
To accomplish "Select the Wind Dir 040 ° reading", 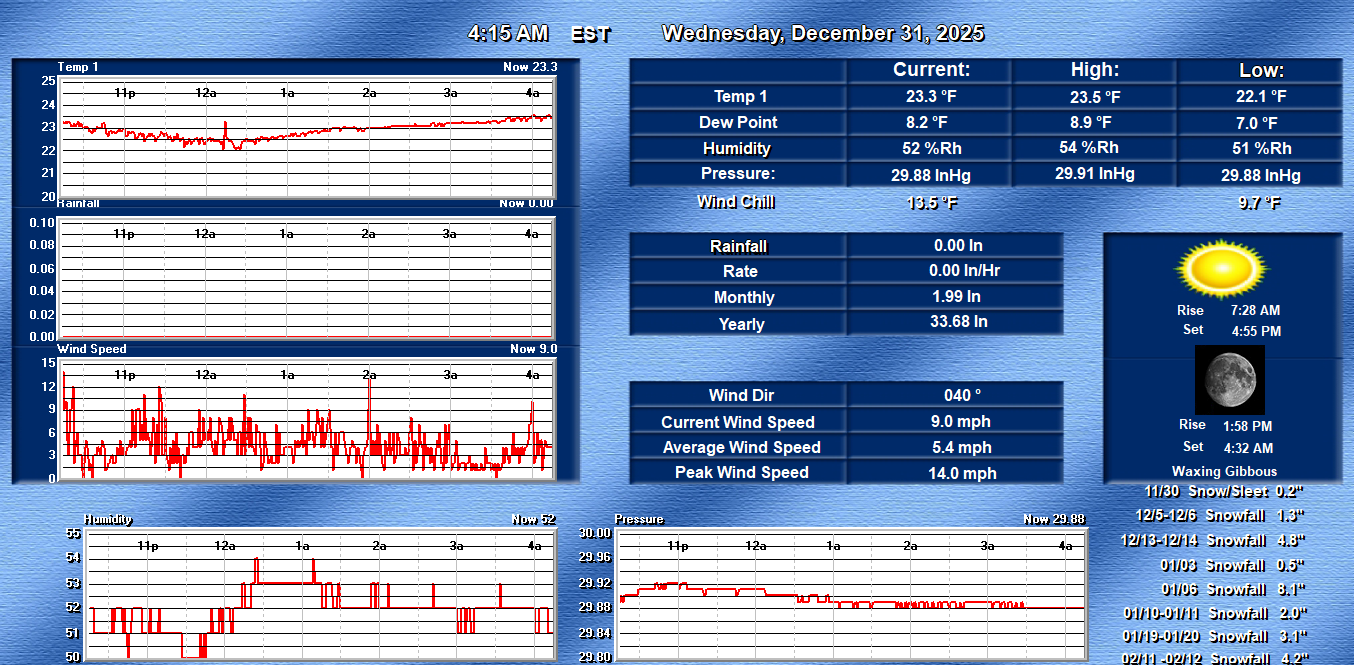I will (x=962, y=395).
